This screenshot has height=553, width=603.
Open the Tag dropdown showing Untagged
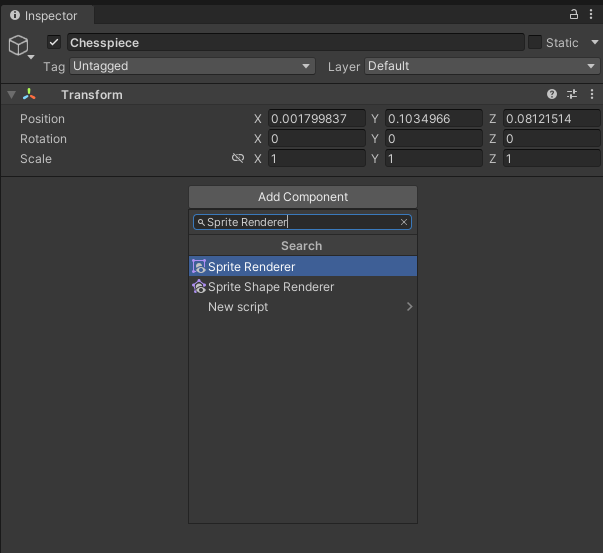tap(192, 66)
